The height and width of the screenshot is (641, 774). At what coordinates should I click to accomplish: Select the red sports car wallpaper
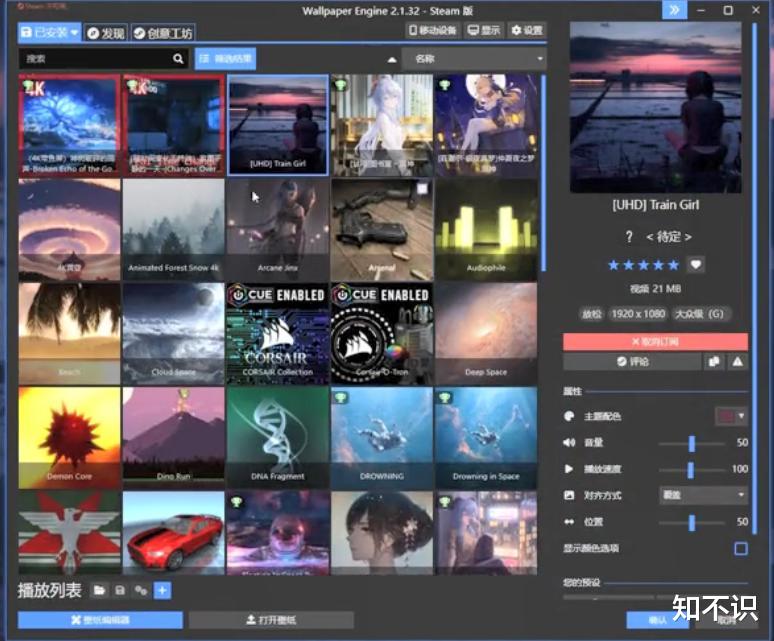pyautogui.click(x=173, y=533)
